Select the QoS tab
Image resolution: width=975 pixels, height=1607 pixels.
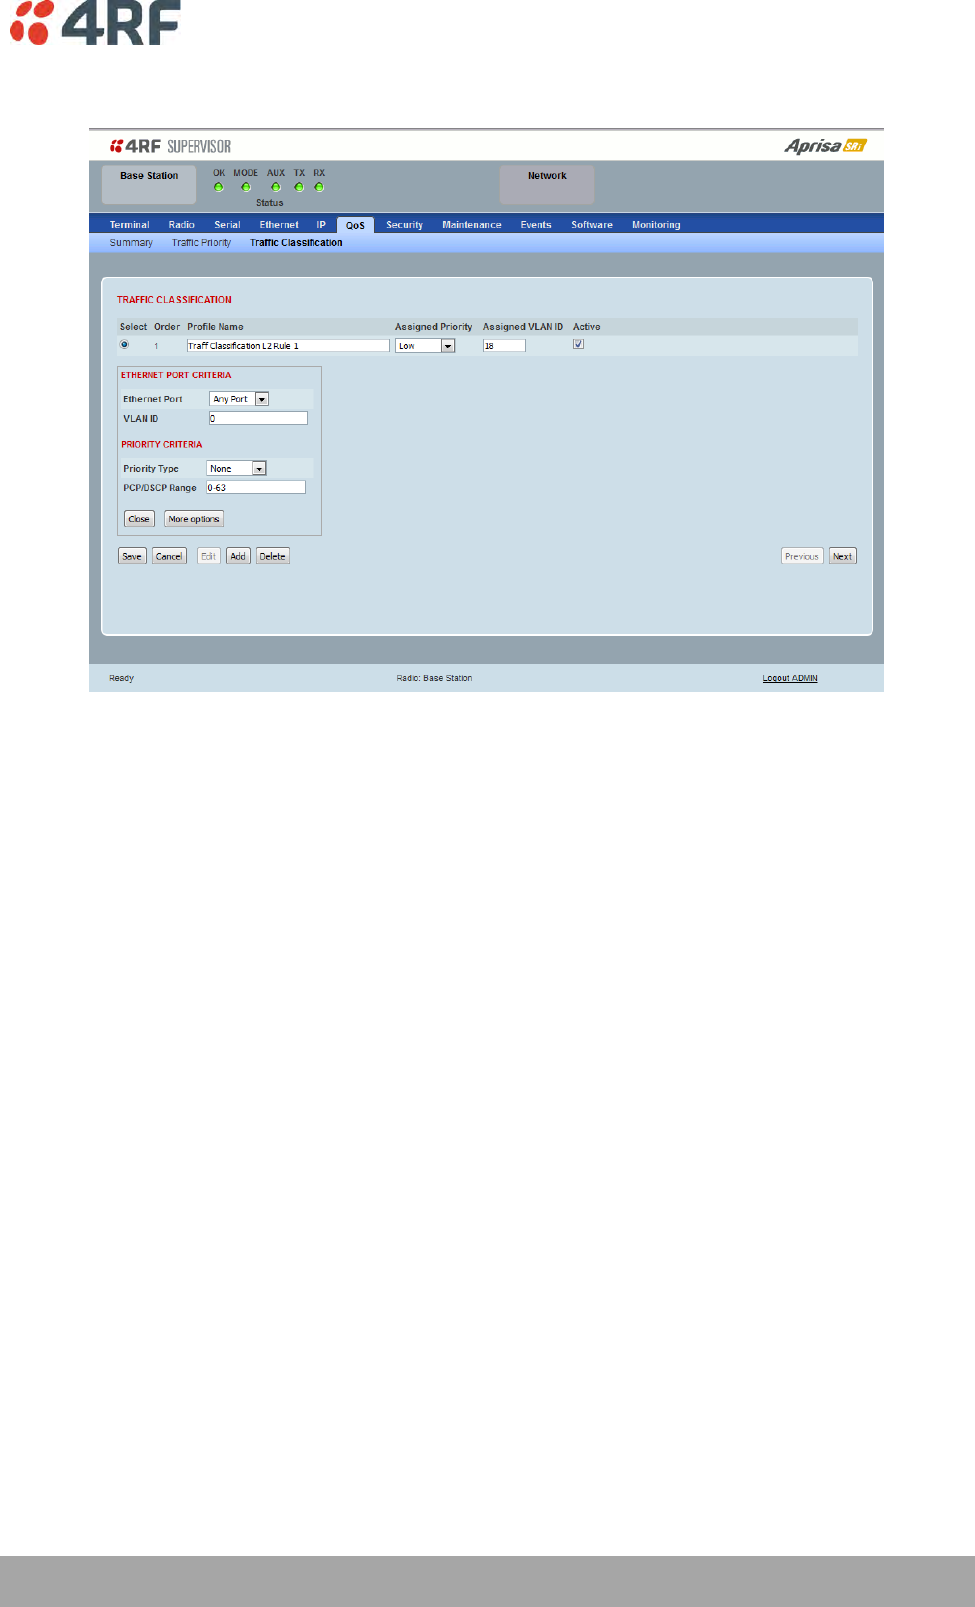355,225
